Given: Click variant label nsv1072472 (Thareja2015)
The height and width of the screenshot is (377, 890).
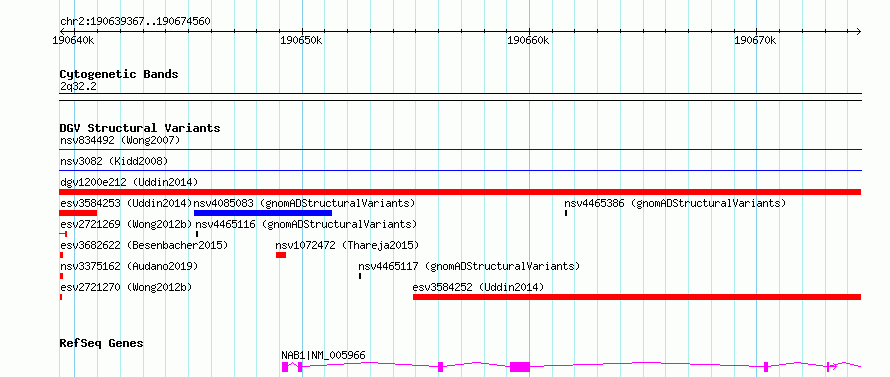Looking at the screenshot, I should pyautogui.click(x=347, y=245).
